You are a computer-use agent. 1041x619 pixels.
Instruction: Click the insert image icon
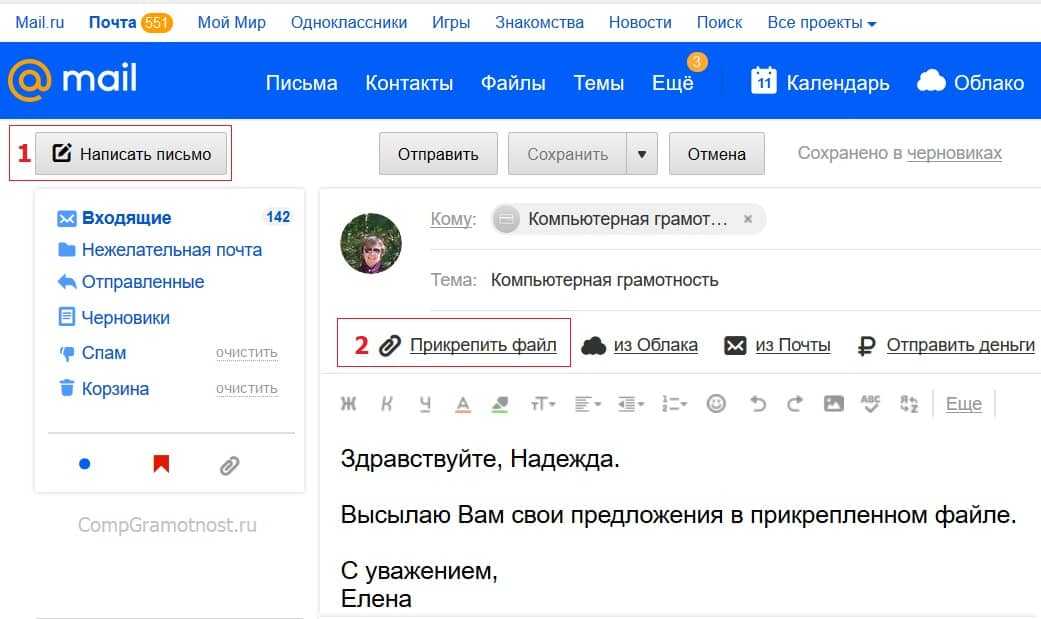(x=833, y=403)
